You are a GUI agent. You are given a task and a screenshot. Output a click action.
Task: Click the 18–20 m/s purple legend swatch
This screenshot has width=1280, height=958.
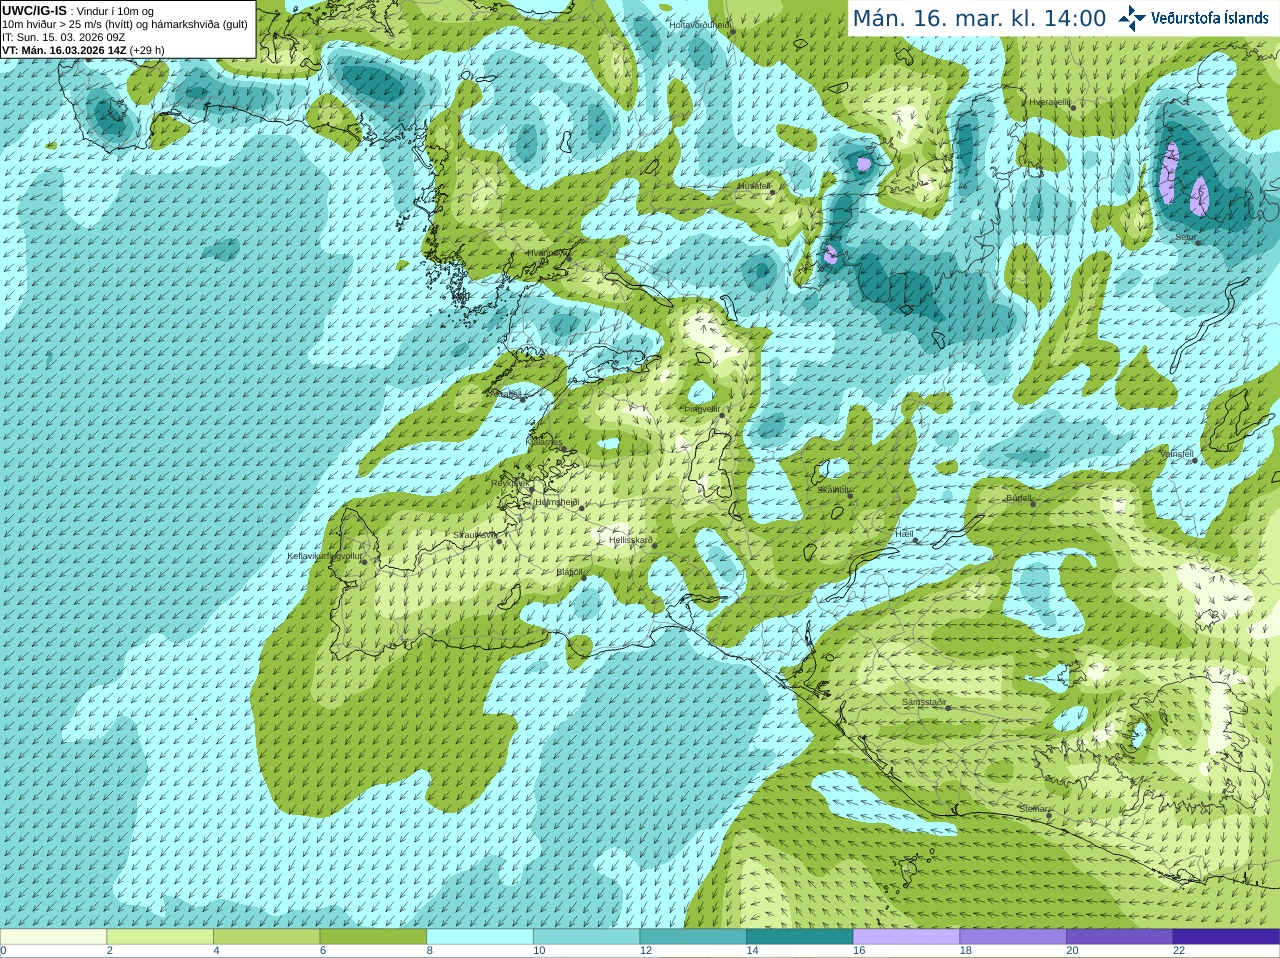pyautogui.click(x=1013, y=937)
